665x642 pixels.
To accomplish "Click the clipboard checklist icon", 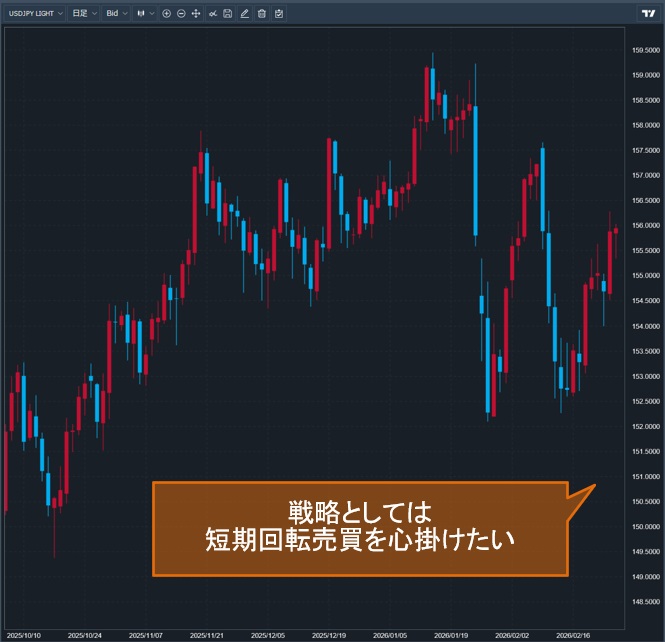I will (x=278, y=14).
